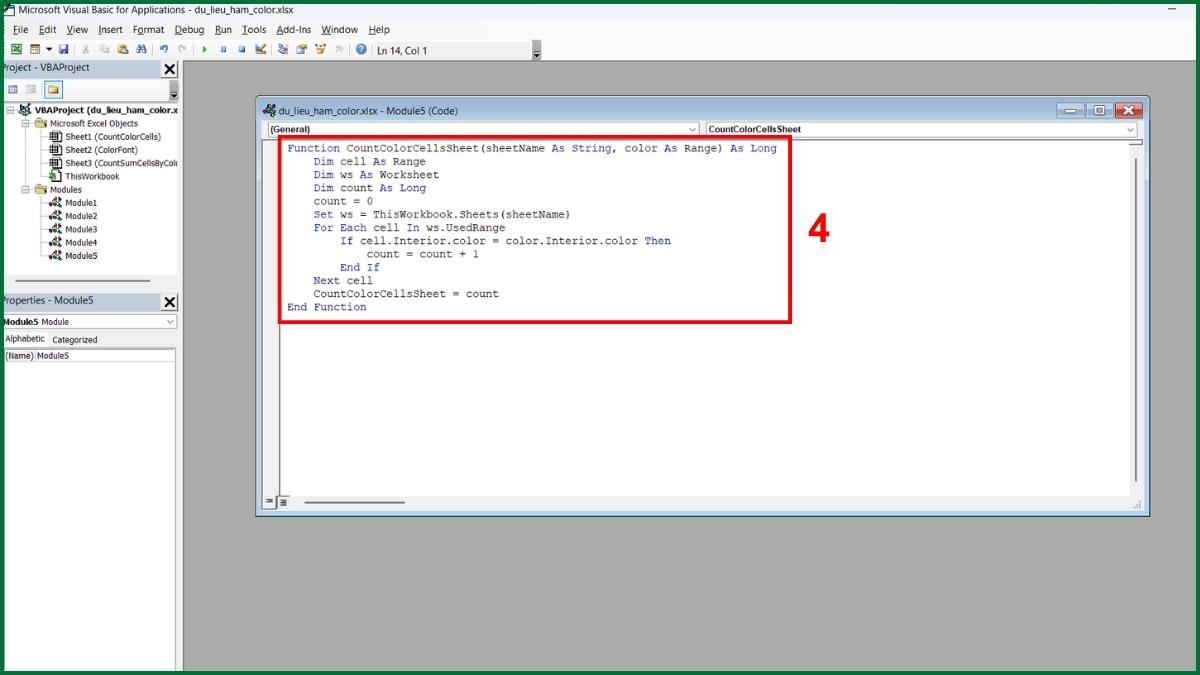
Task: Click the View Object icon in Project panel
Action: 31,89
